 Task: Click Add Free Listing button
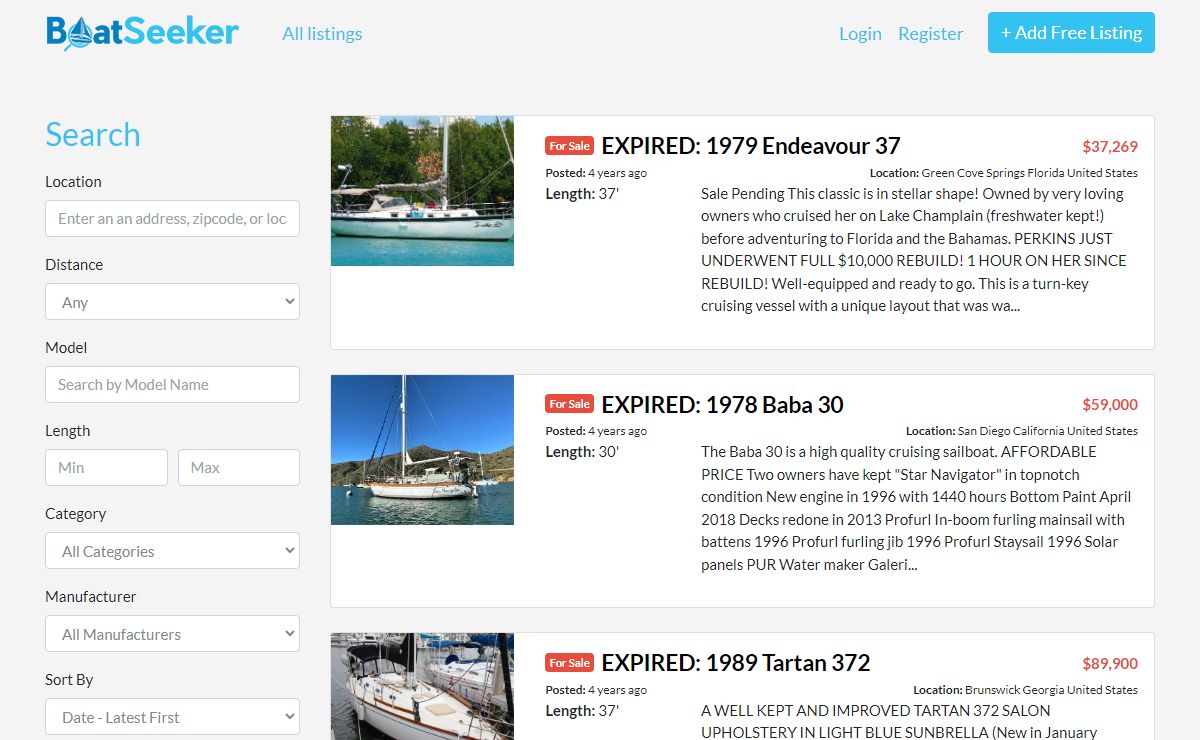pyautogui.click(x=1071, y=33)
